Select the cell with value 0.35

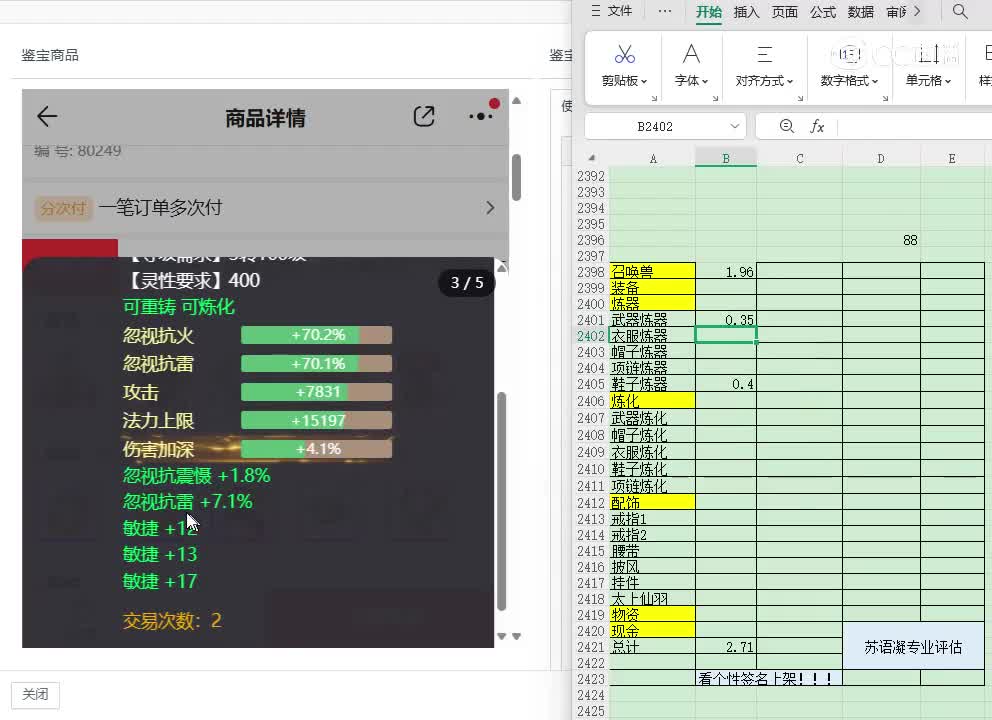pyautogui.click(x=726, y=320)
